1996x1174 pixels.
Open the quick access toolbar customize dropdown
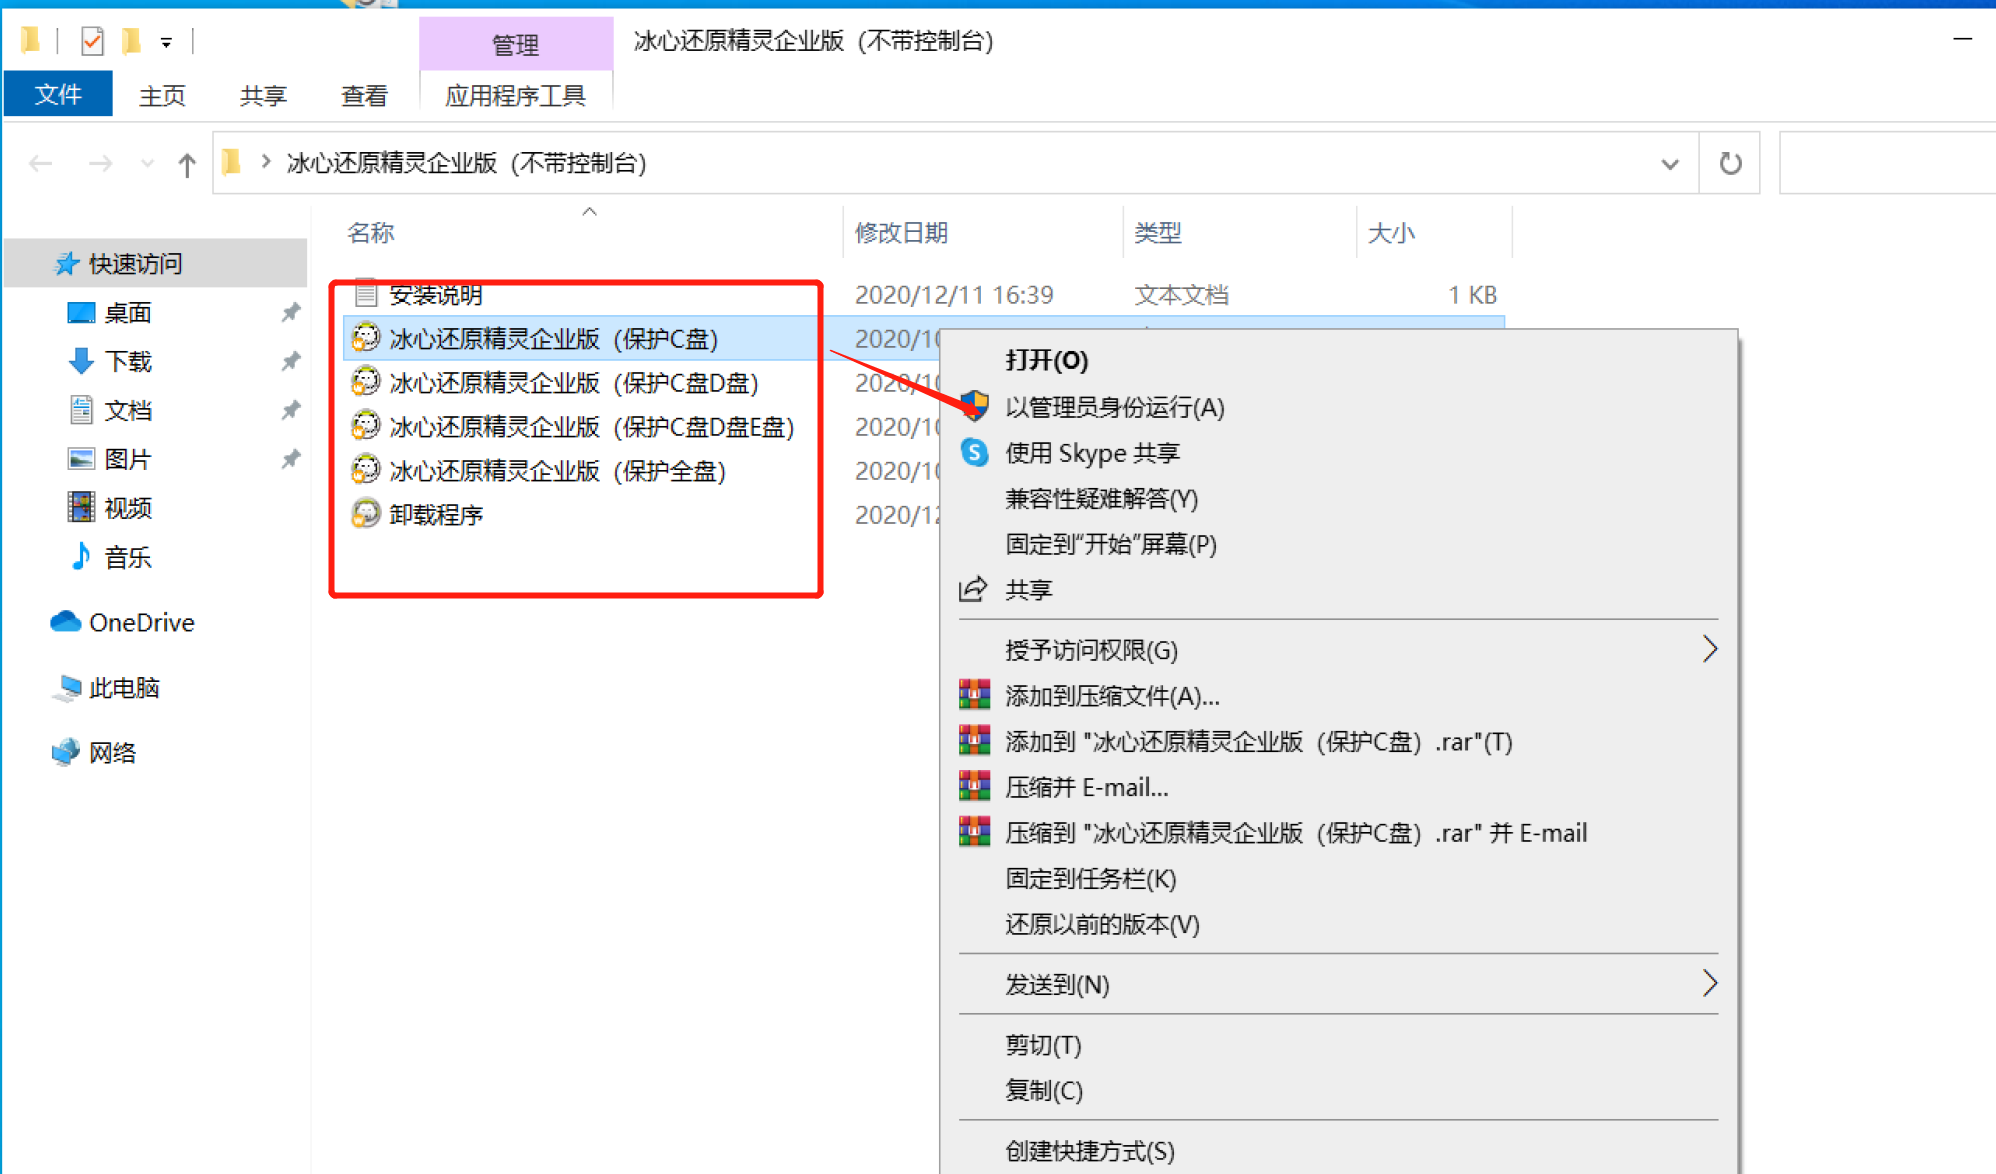[166, 42]
